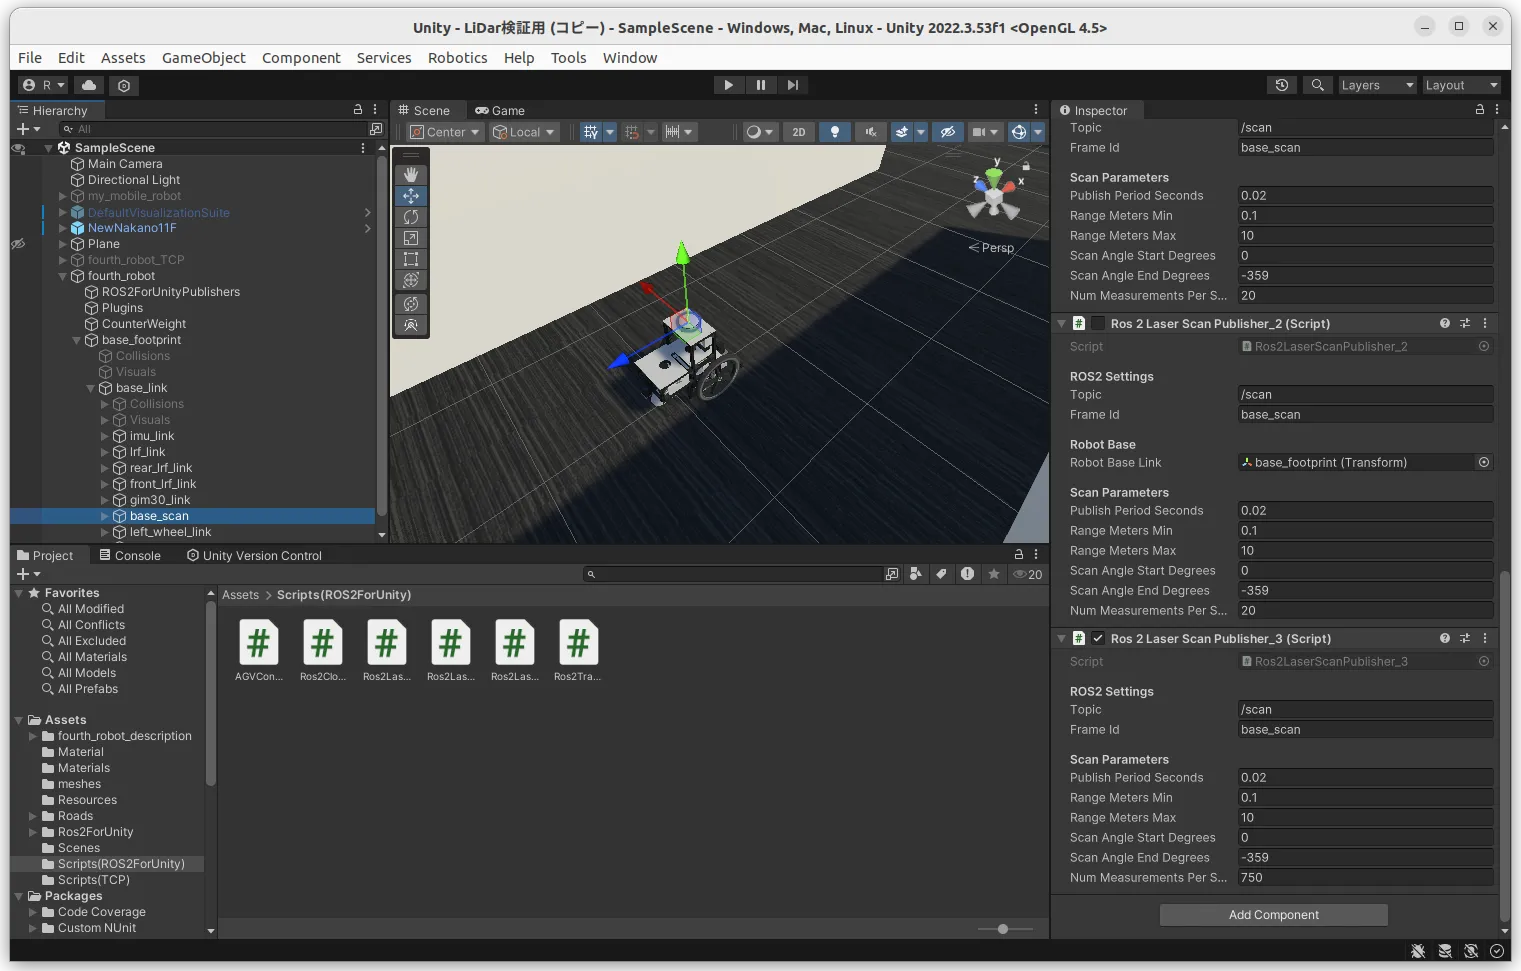
Task: Toggle hidden packages visibility count
Action: point(1028,574)
